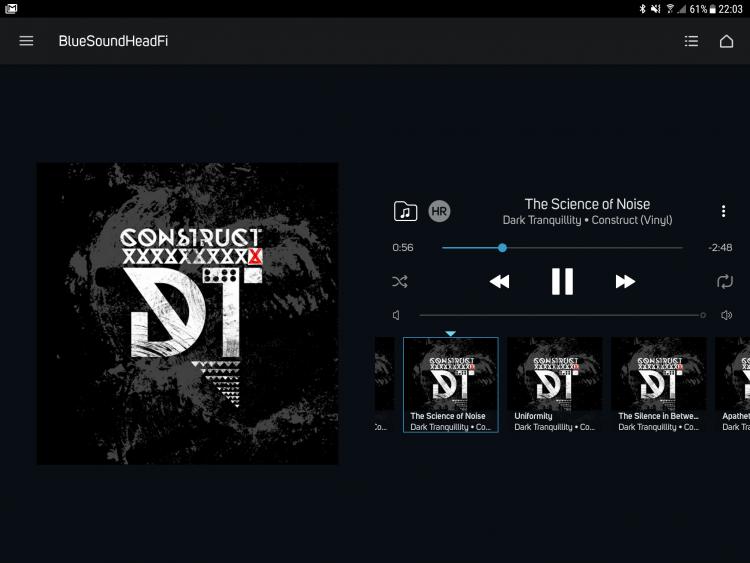Screen dimensions: 750x563
Task: Click the BlueSoundHeadFi player name
Action: pos(113,41)
